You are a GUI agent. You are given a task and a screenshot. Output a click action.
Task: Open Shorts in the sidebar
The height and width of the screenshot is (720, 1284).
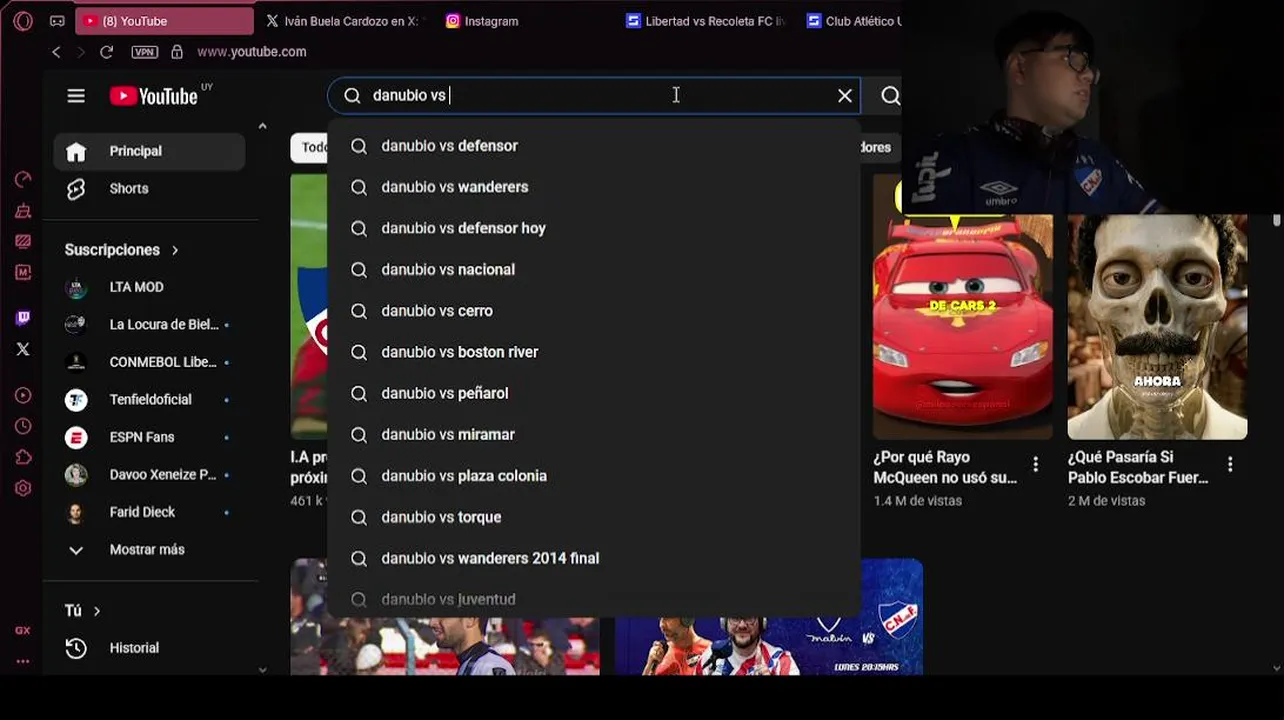[149, 189]
